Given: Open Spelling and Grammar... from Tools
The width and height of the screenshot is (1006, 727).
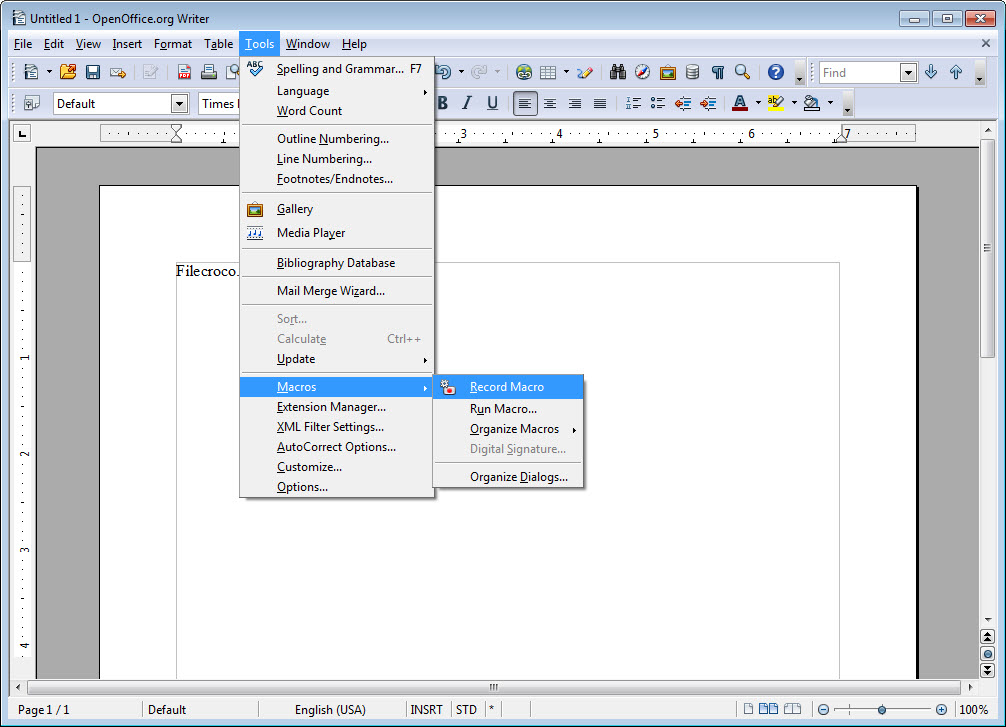Looking at the screenshot, I should (336, 69).
